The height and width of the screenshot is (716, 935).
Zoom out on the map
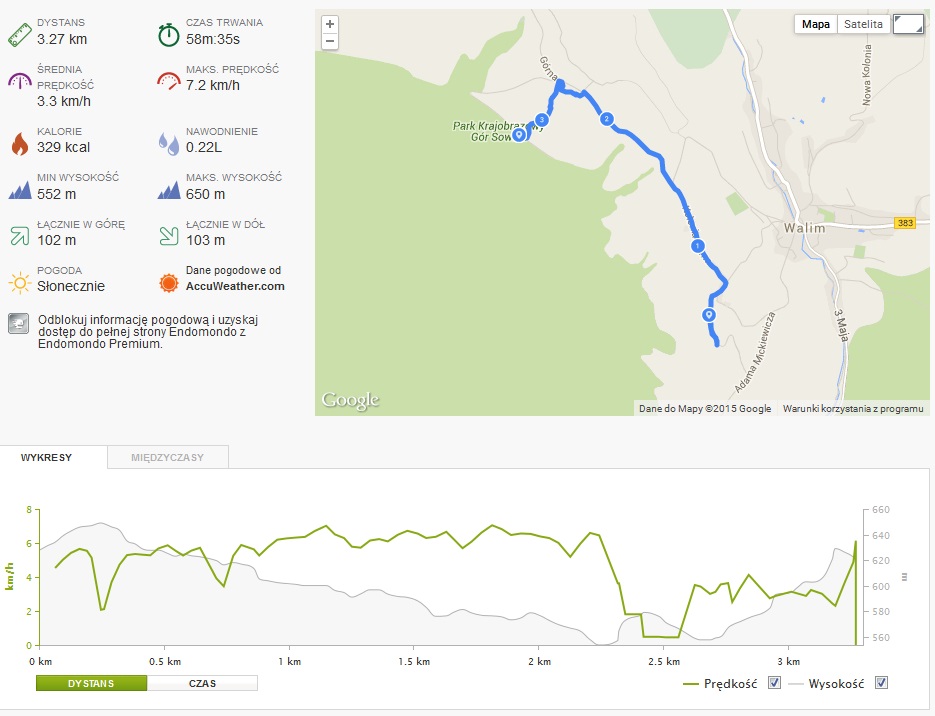point(330,42)
